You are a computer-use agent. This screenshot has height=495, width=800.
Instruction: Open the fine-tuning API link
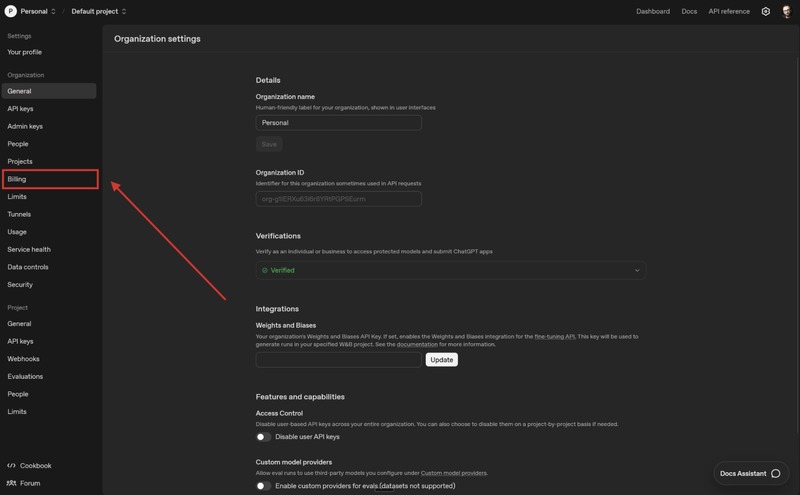point(555,337)
